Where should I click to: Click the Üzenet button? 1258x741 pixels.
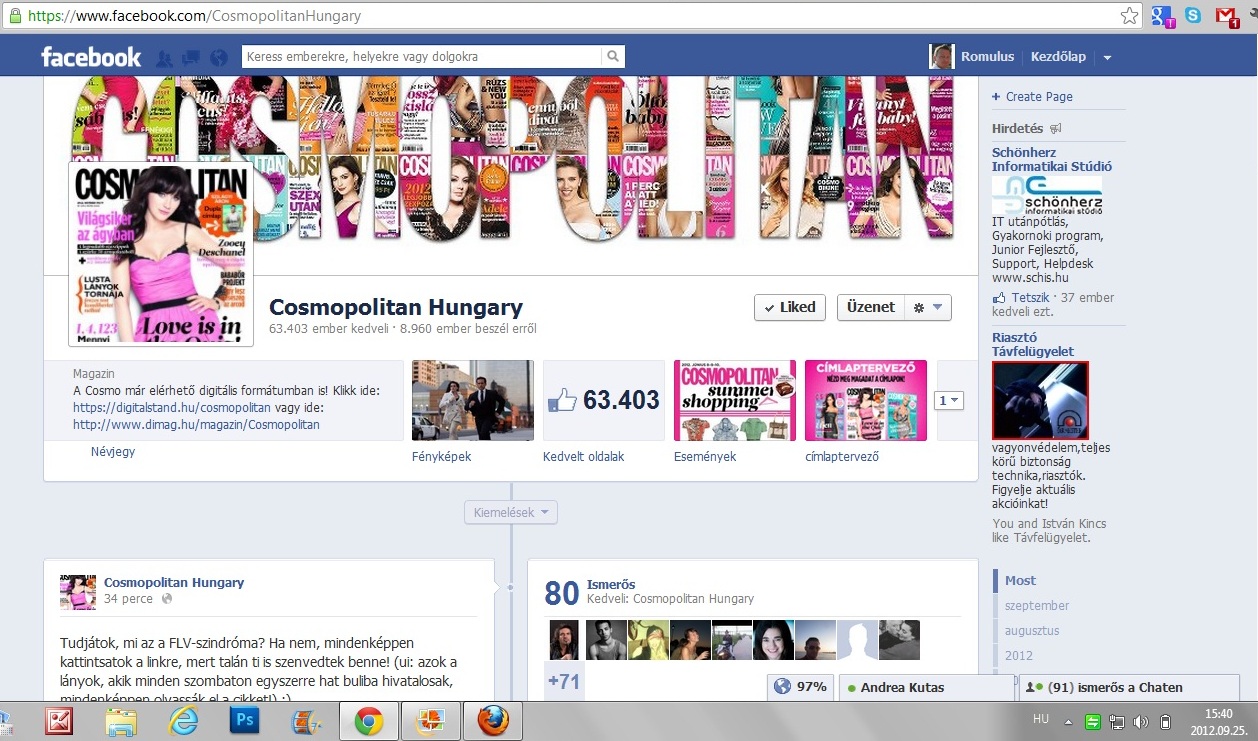point(869,307)
